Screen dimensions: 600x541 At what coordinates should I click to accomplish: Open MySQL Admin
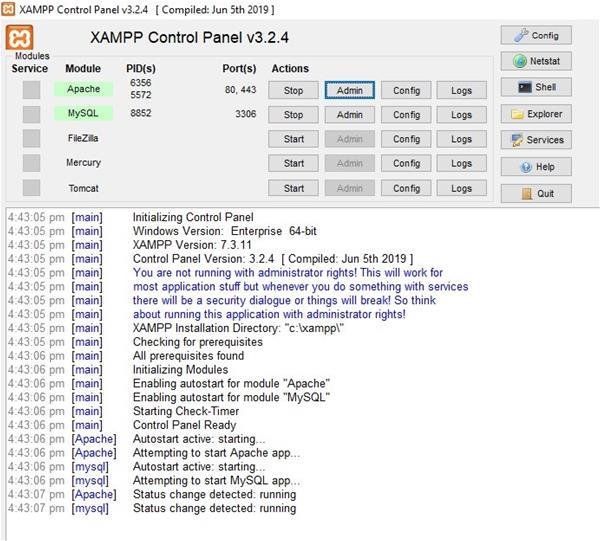(x=350, y=114)
